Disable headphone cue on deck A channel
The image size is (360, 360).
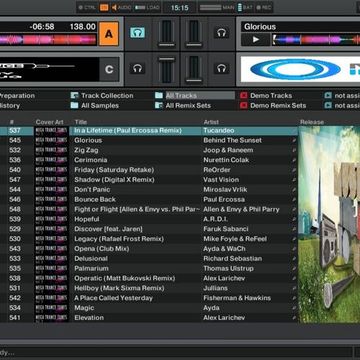coord(137,32)
